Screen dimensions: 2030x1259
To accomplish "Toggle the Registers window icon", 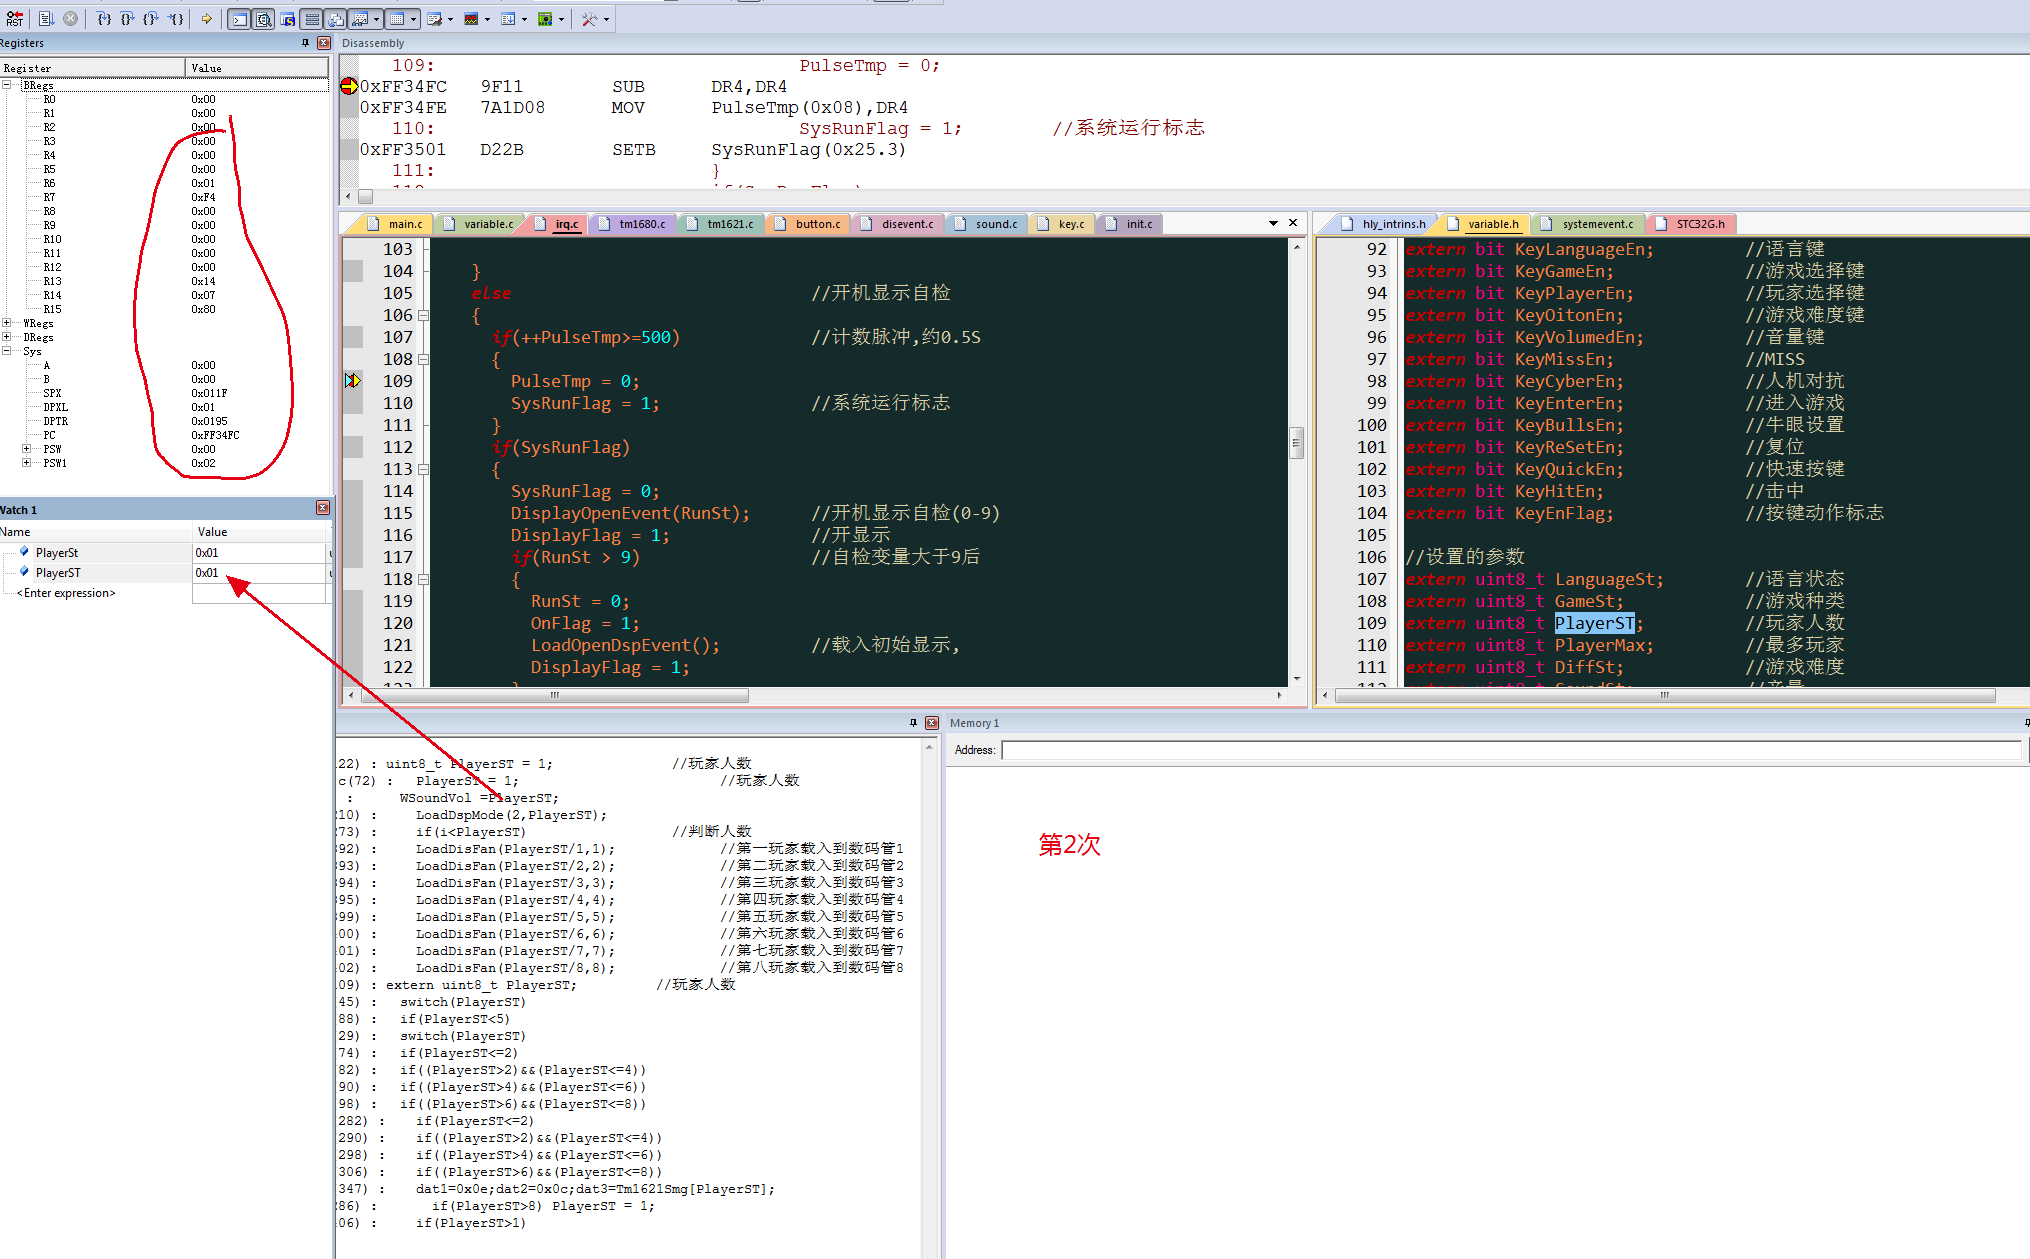I will coord(312,19).
